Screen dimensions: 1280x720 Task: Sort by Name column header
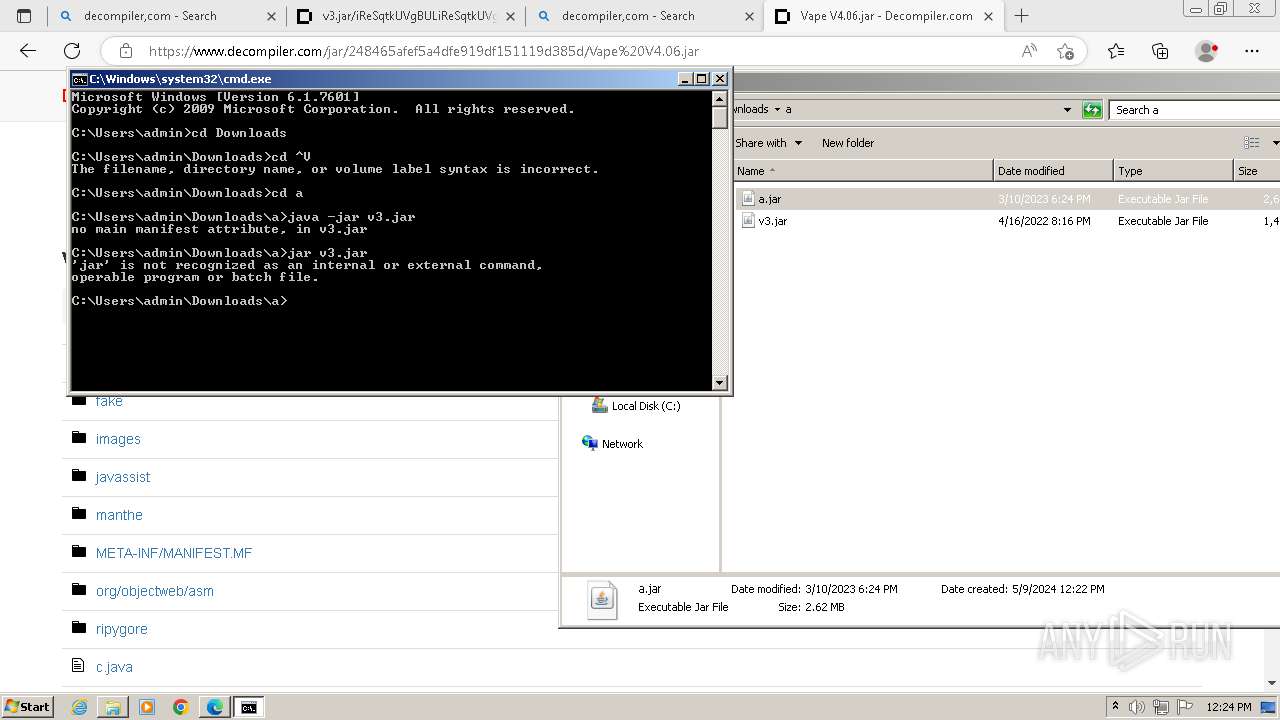863,171
